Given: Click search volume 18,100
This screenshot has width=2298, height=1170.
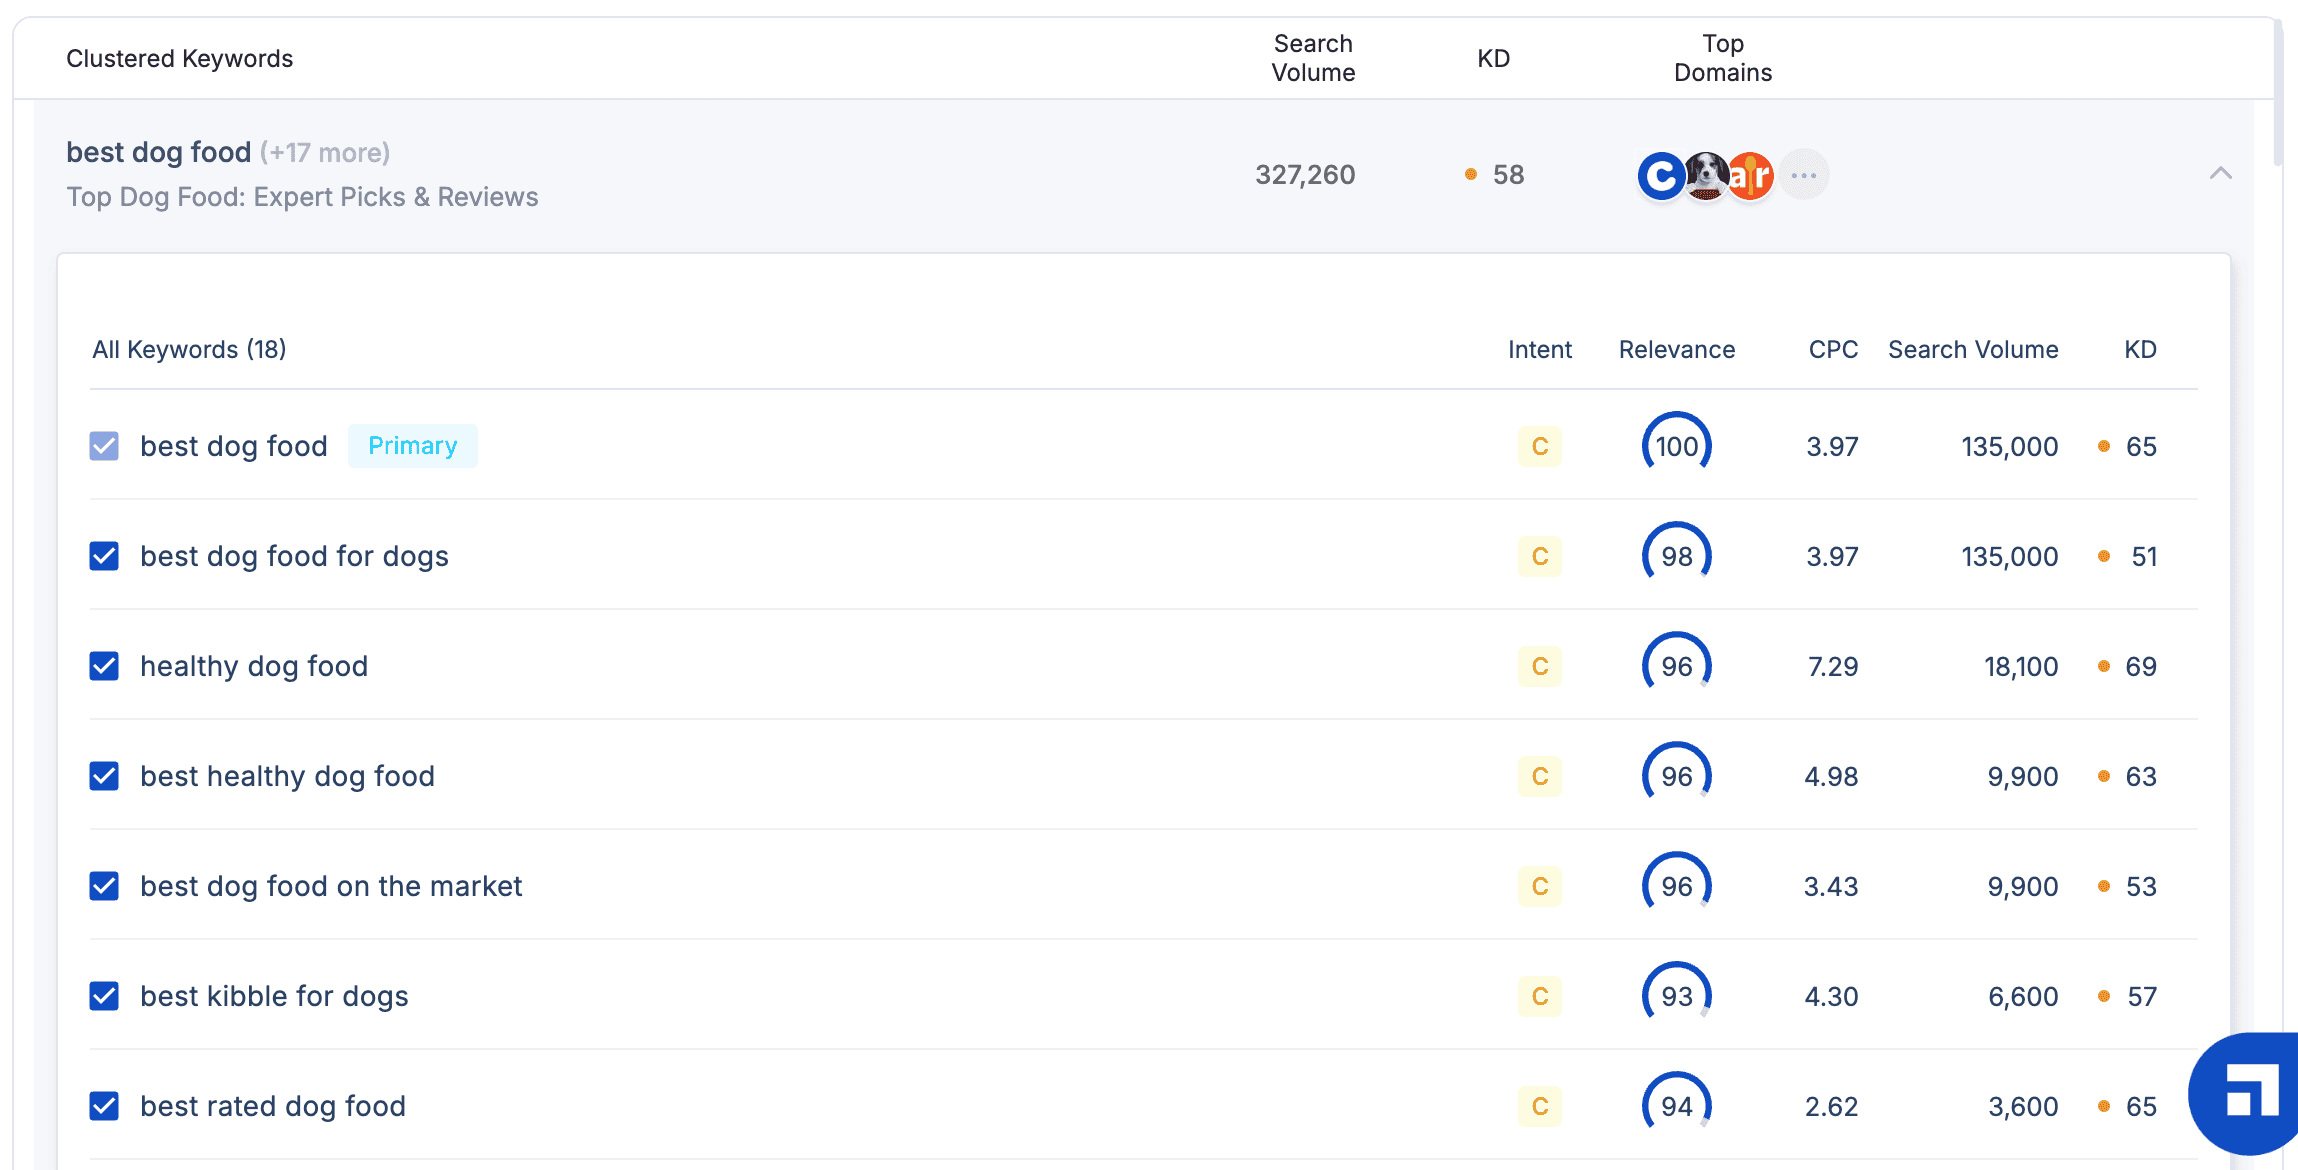Looking at the screenshot, I should click(2021, 667).
